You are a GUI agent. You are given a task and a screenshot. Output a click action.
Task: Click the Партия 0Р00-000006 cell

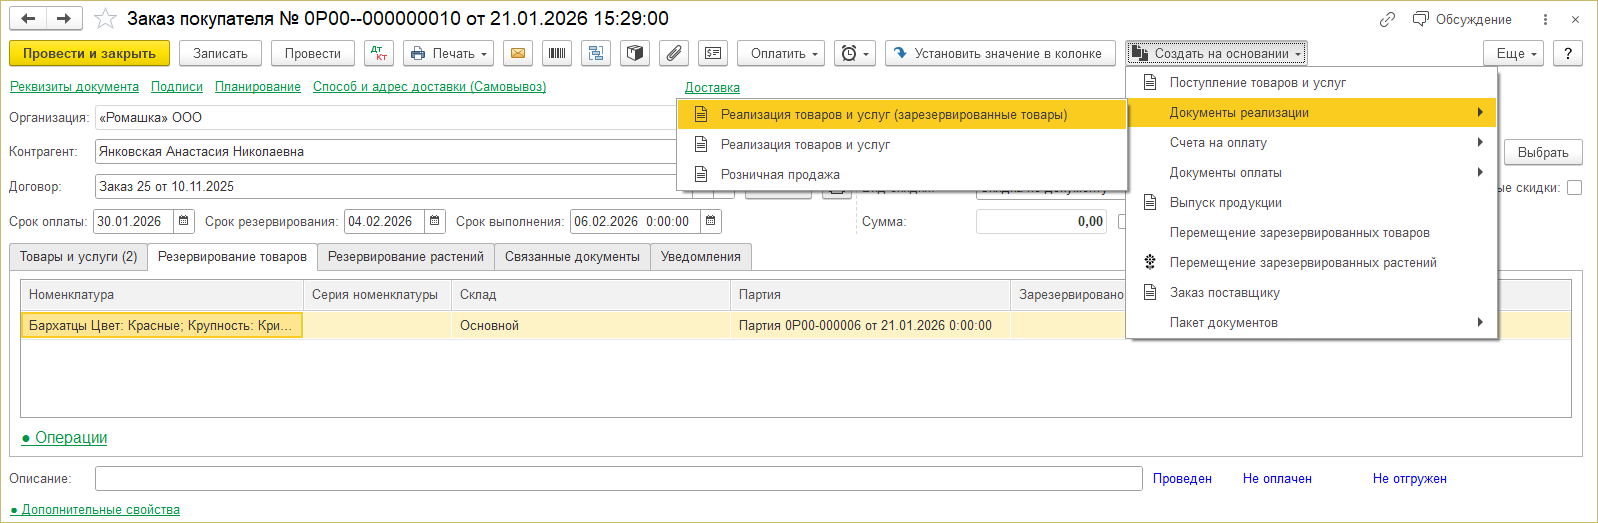click(870, 325)
